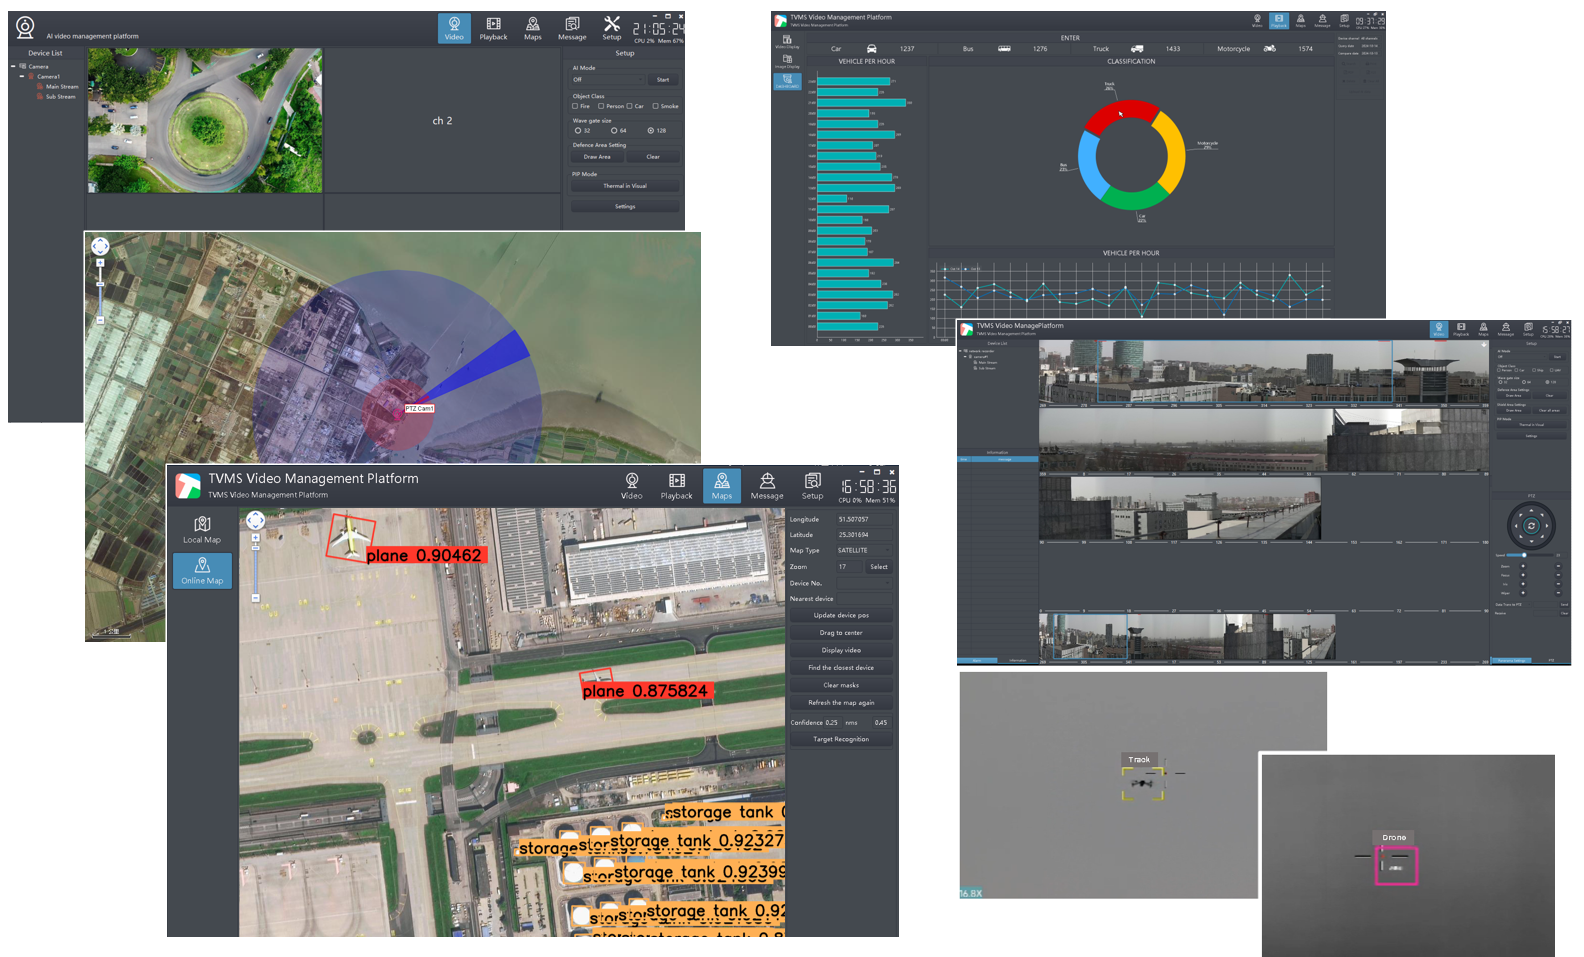The image size is (1584, 957).
Task: Click Start next to AI Mode
Action: click(663, 79)
